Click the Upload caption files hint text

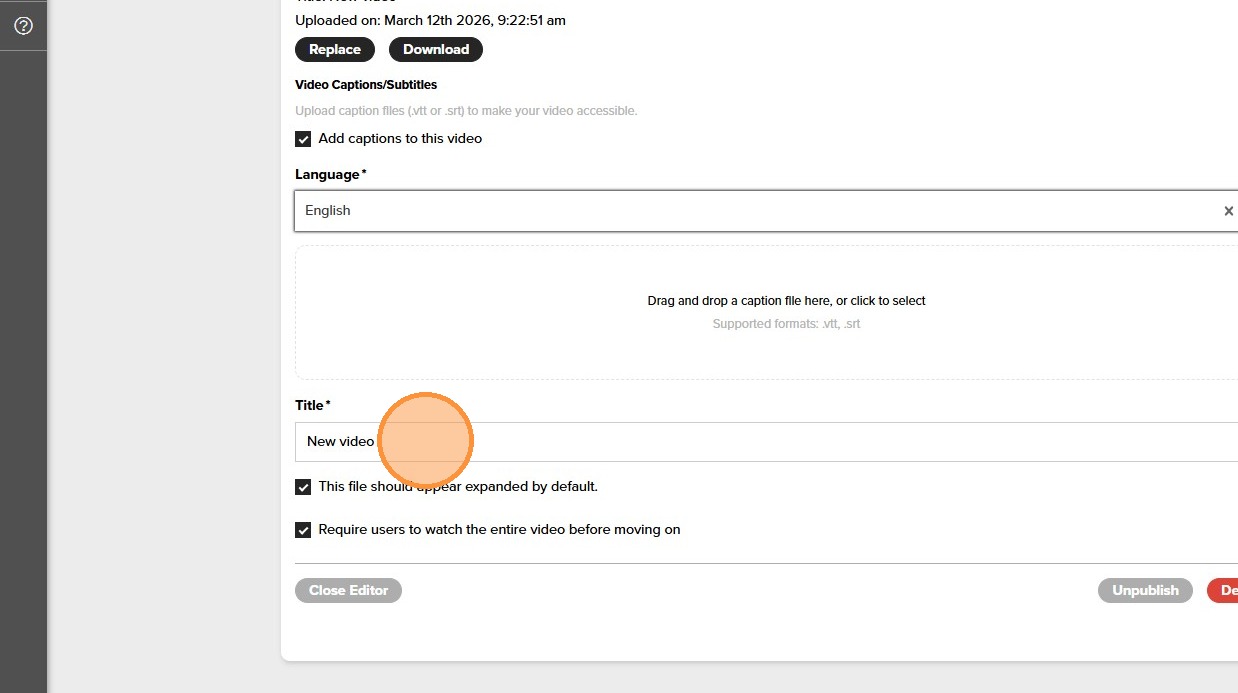point(466,111)
